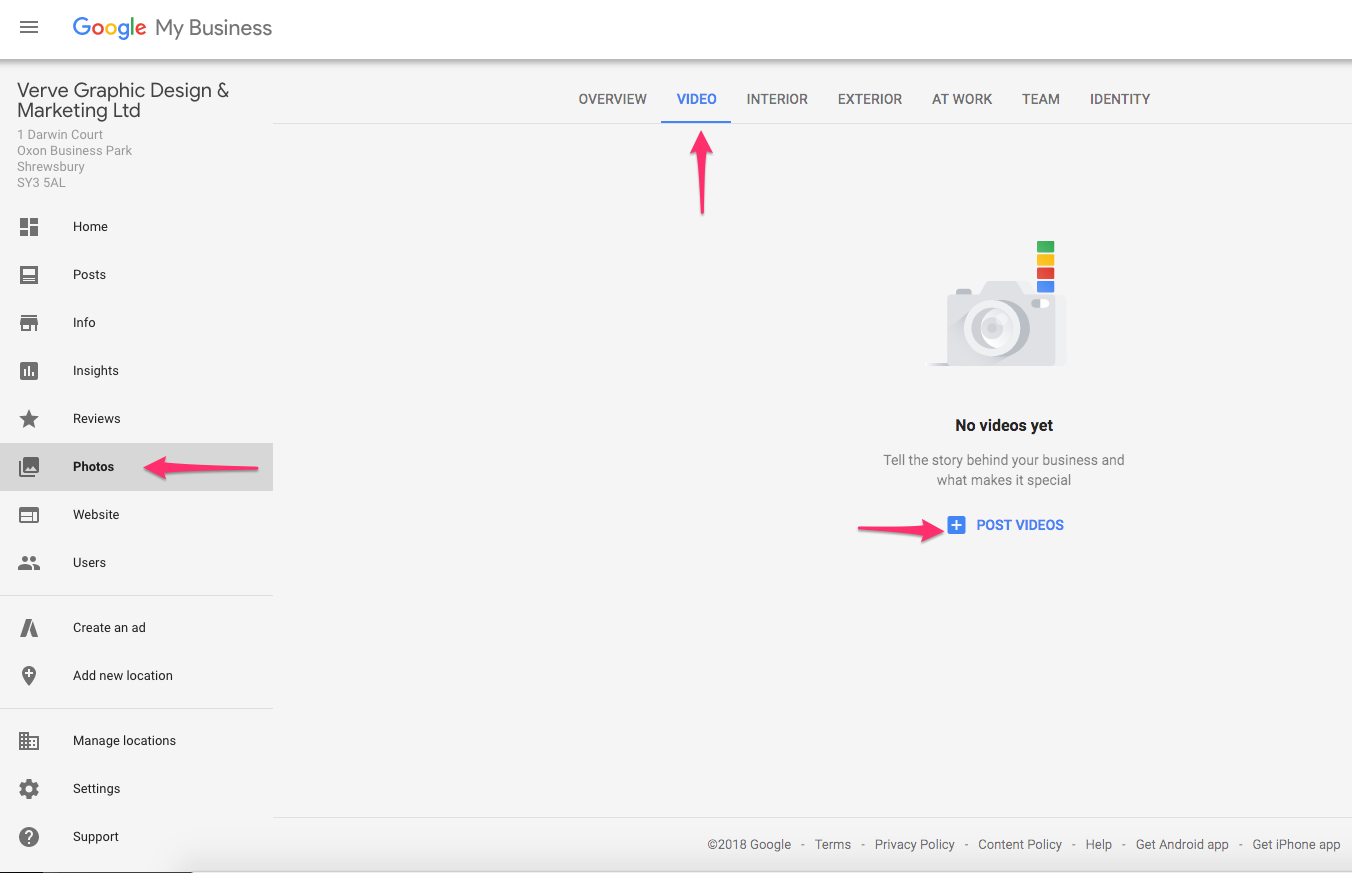1352x873 pixels.
Task: Click the Posts sidebar icon
Action: [29, 275]
